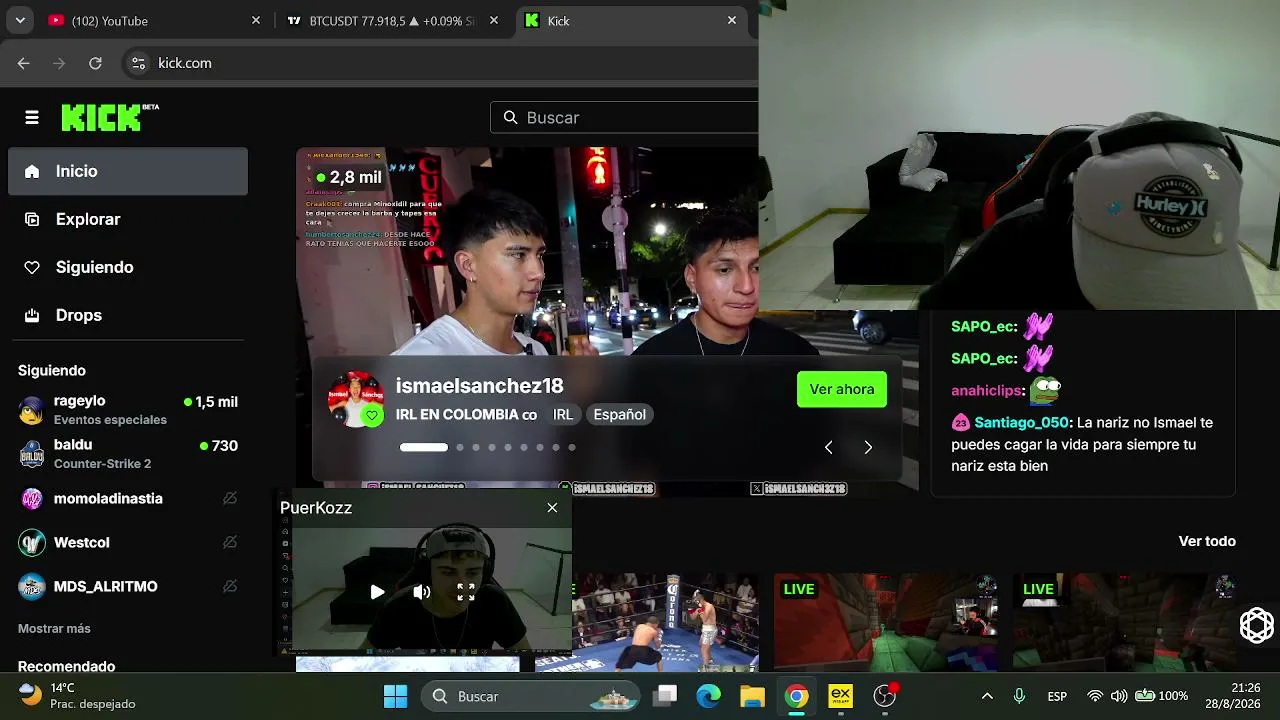Click the offline icon beside Westcol

click(230, 542)
